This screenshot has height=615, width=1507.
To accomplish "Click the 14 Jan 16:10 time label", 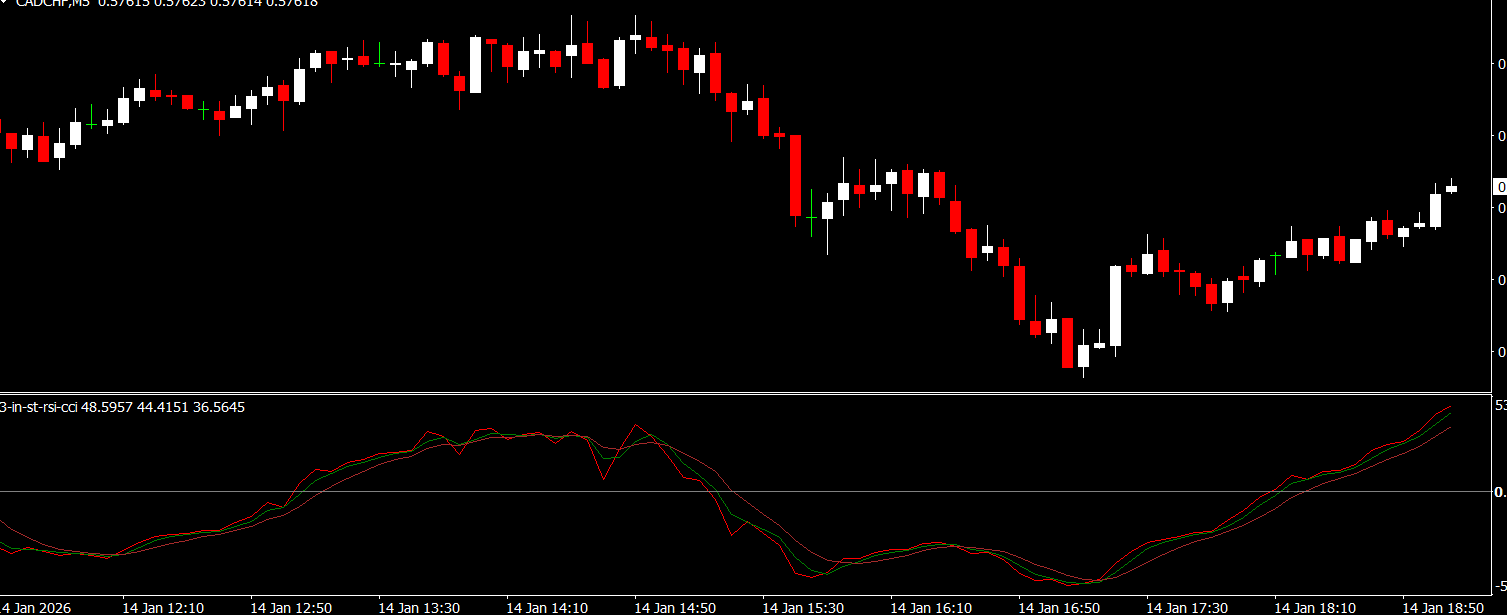I will click(931, 607).
